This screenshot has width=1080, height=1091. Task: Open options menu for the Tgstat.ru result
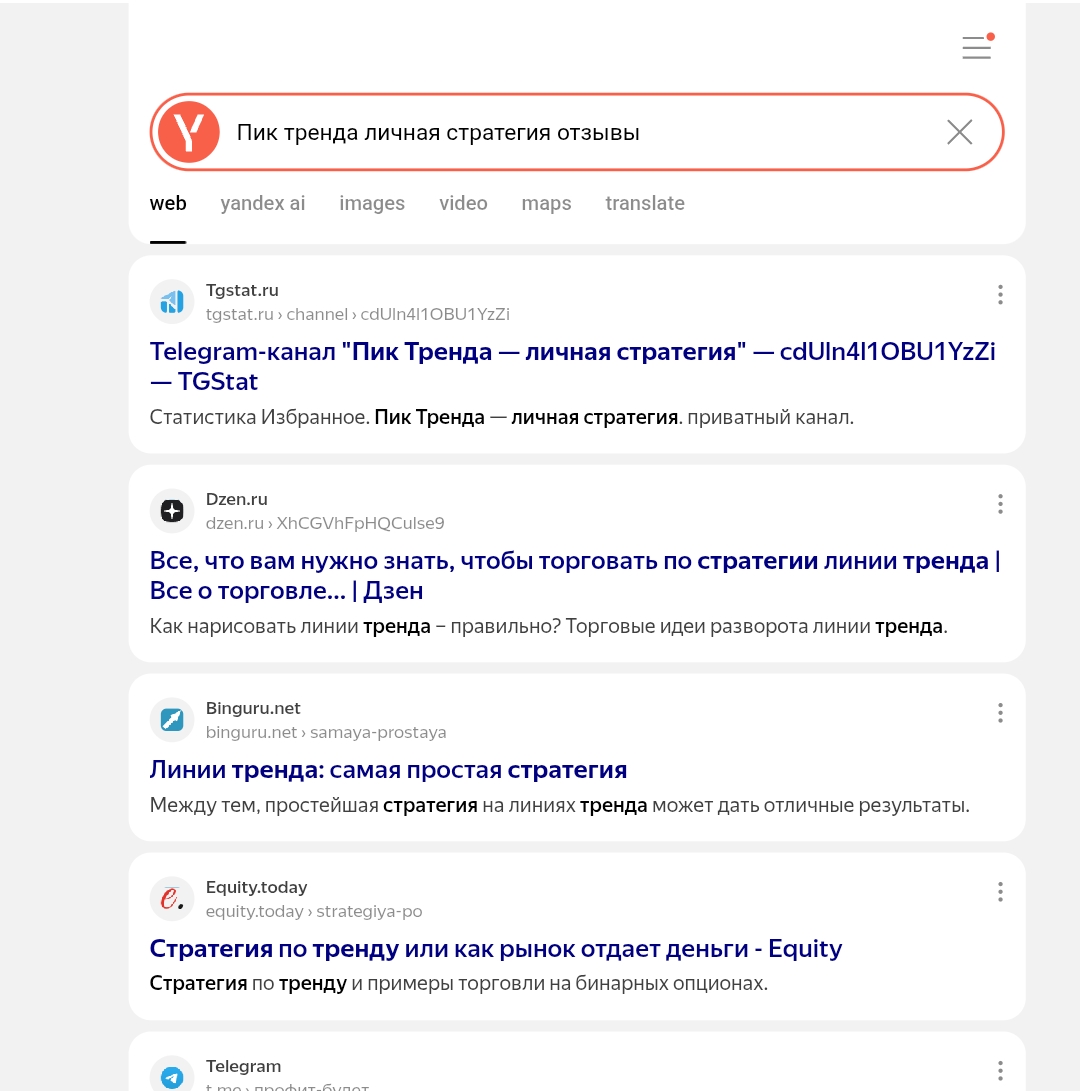[x=1000, y=294]
